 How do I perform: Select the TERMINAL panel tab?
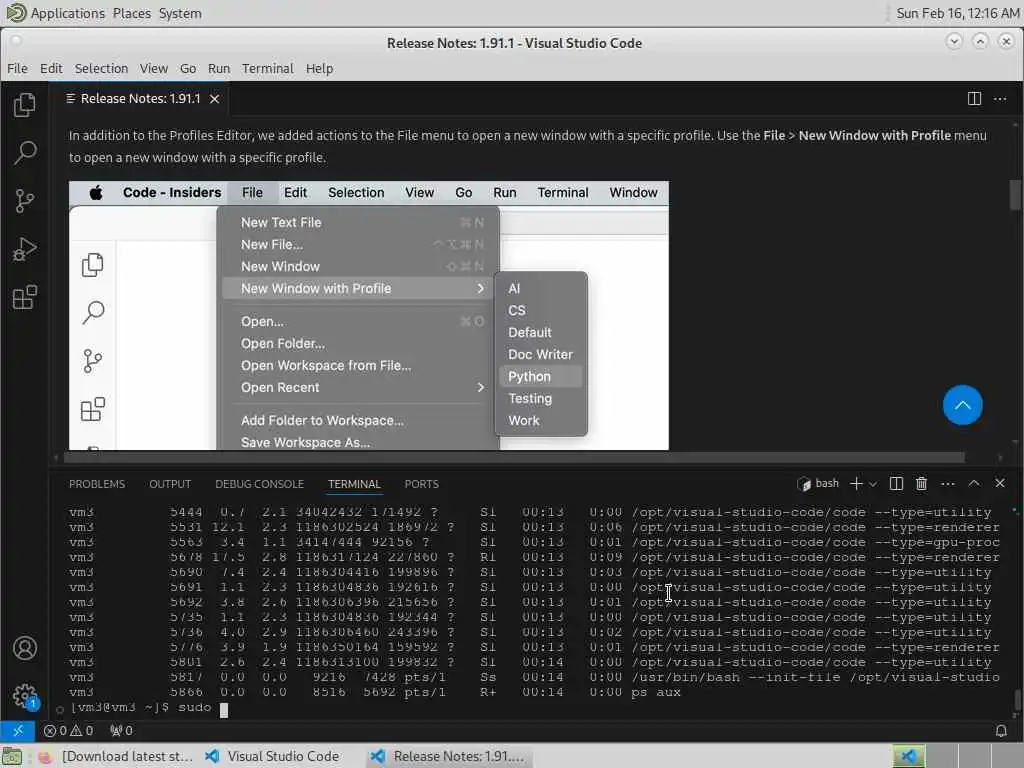(354, 484)
